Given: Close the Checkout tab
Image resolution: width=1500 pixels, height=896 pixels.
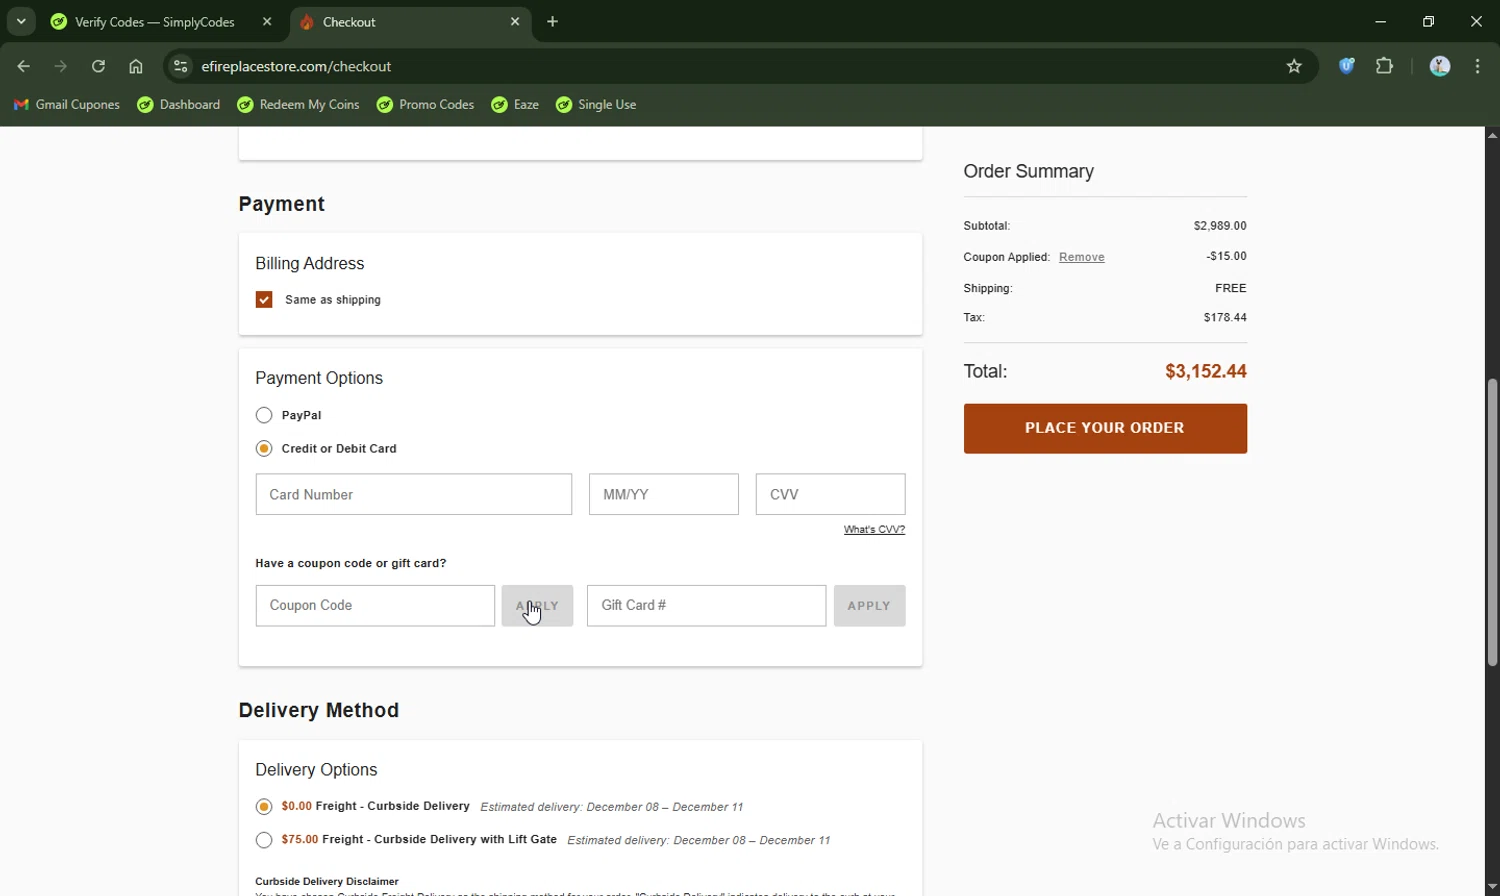Looking at the screenshot, I should pos(515,22).
